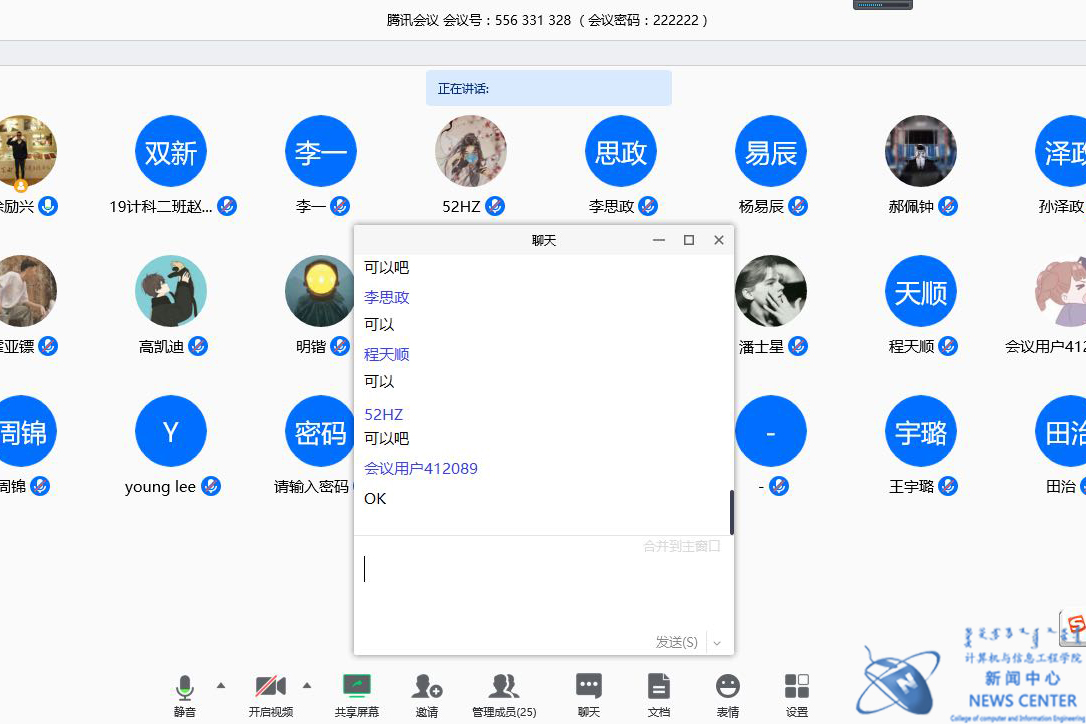Expand the video options arrow beside camera
The image size is (1086, 724).
tap(307, 685)
